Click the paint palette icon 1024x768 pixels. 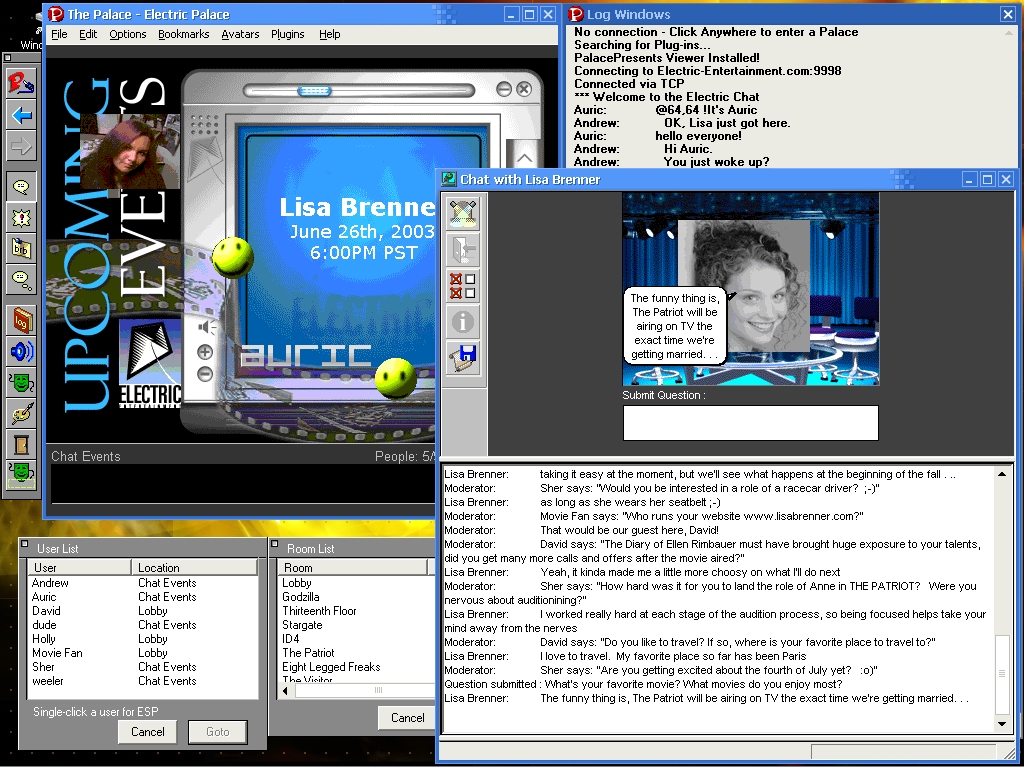21,412
